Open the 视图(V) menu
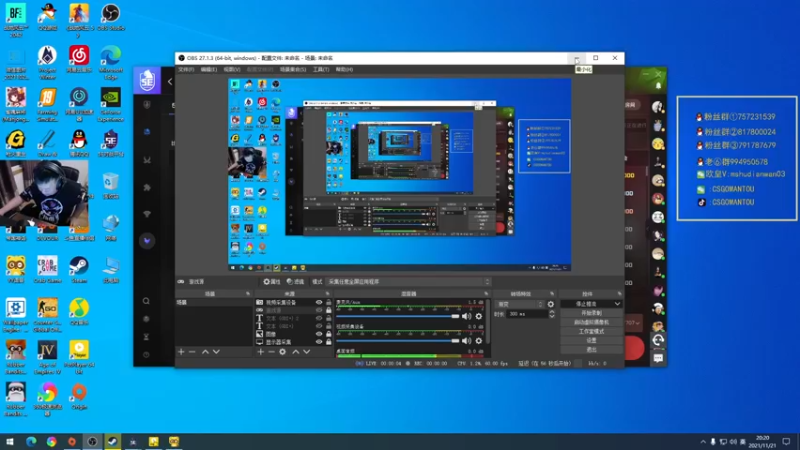The image size is (800, 450). [x=232, y=69]
